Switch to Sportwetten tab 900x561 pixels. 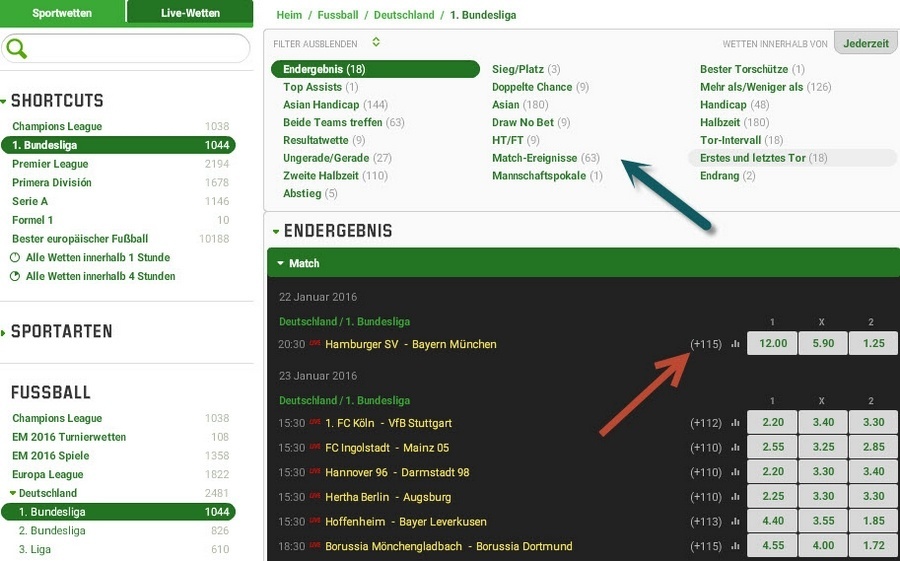(x=62, y=13)
